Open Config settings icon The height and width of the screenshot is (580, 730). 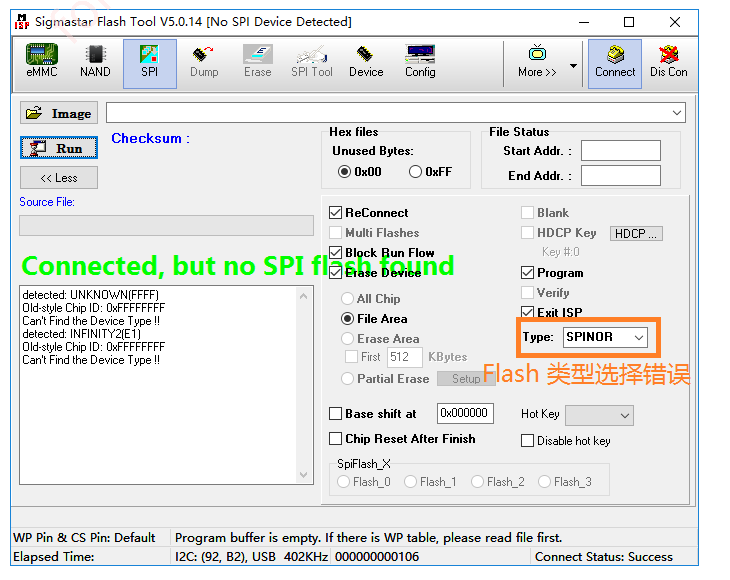[420, 61]
